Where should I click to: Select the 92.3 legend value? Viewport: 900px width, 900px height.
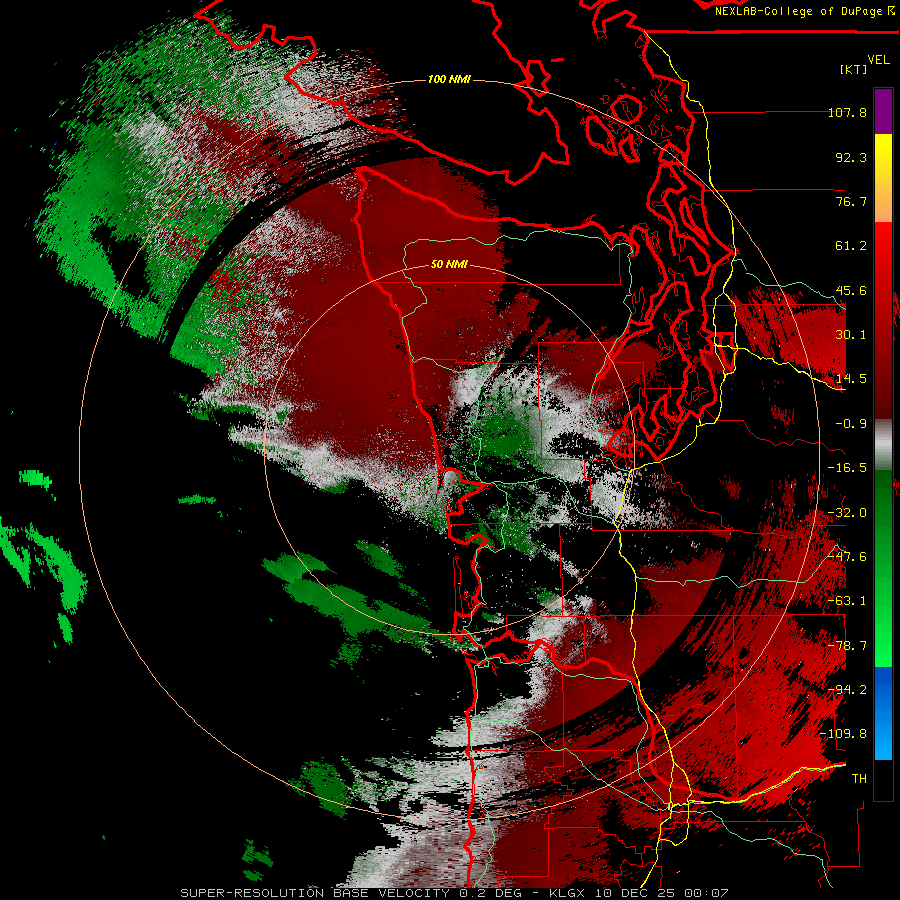point(851,157)
